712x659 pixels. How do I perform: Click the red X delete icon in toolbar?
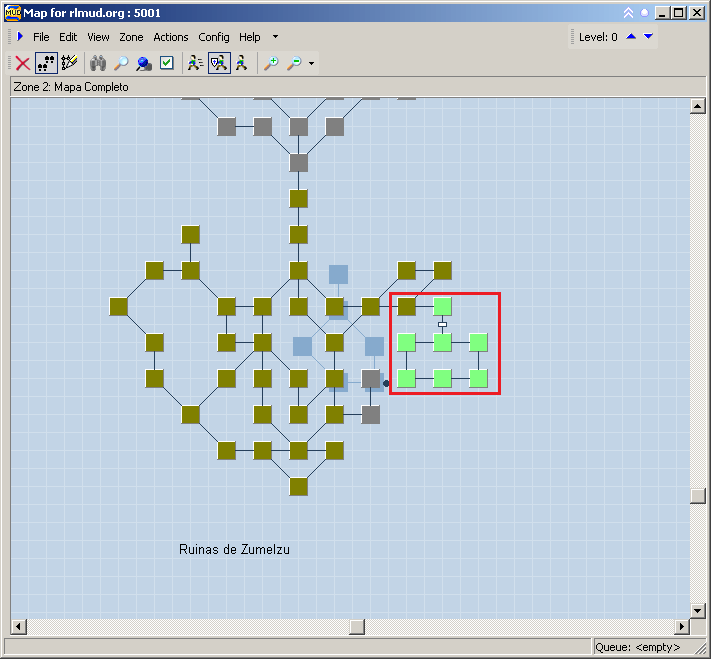pyautogui.click(x=22, y=63)
